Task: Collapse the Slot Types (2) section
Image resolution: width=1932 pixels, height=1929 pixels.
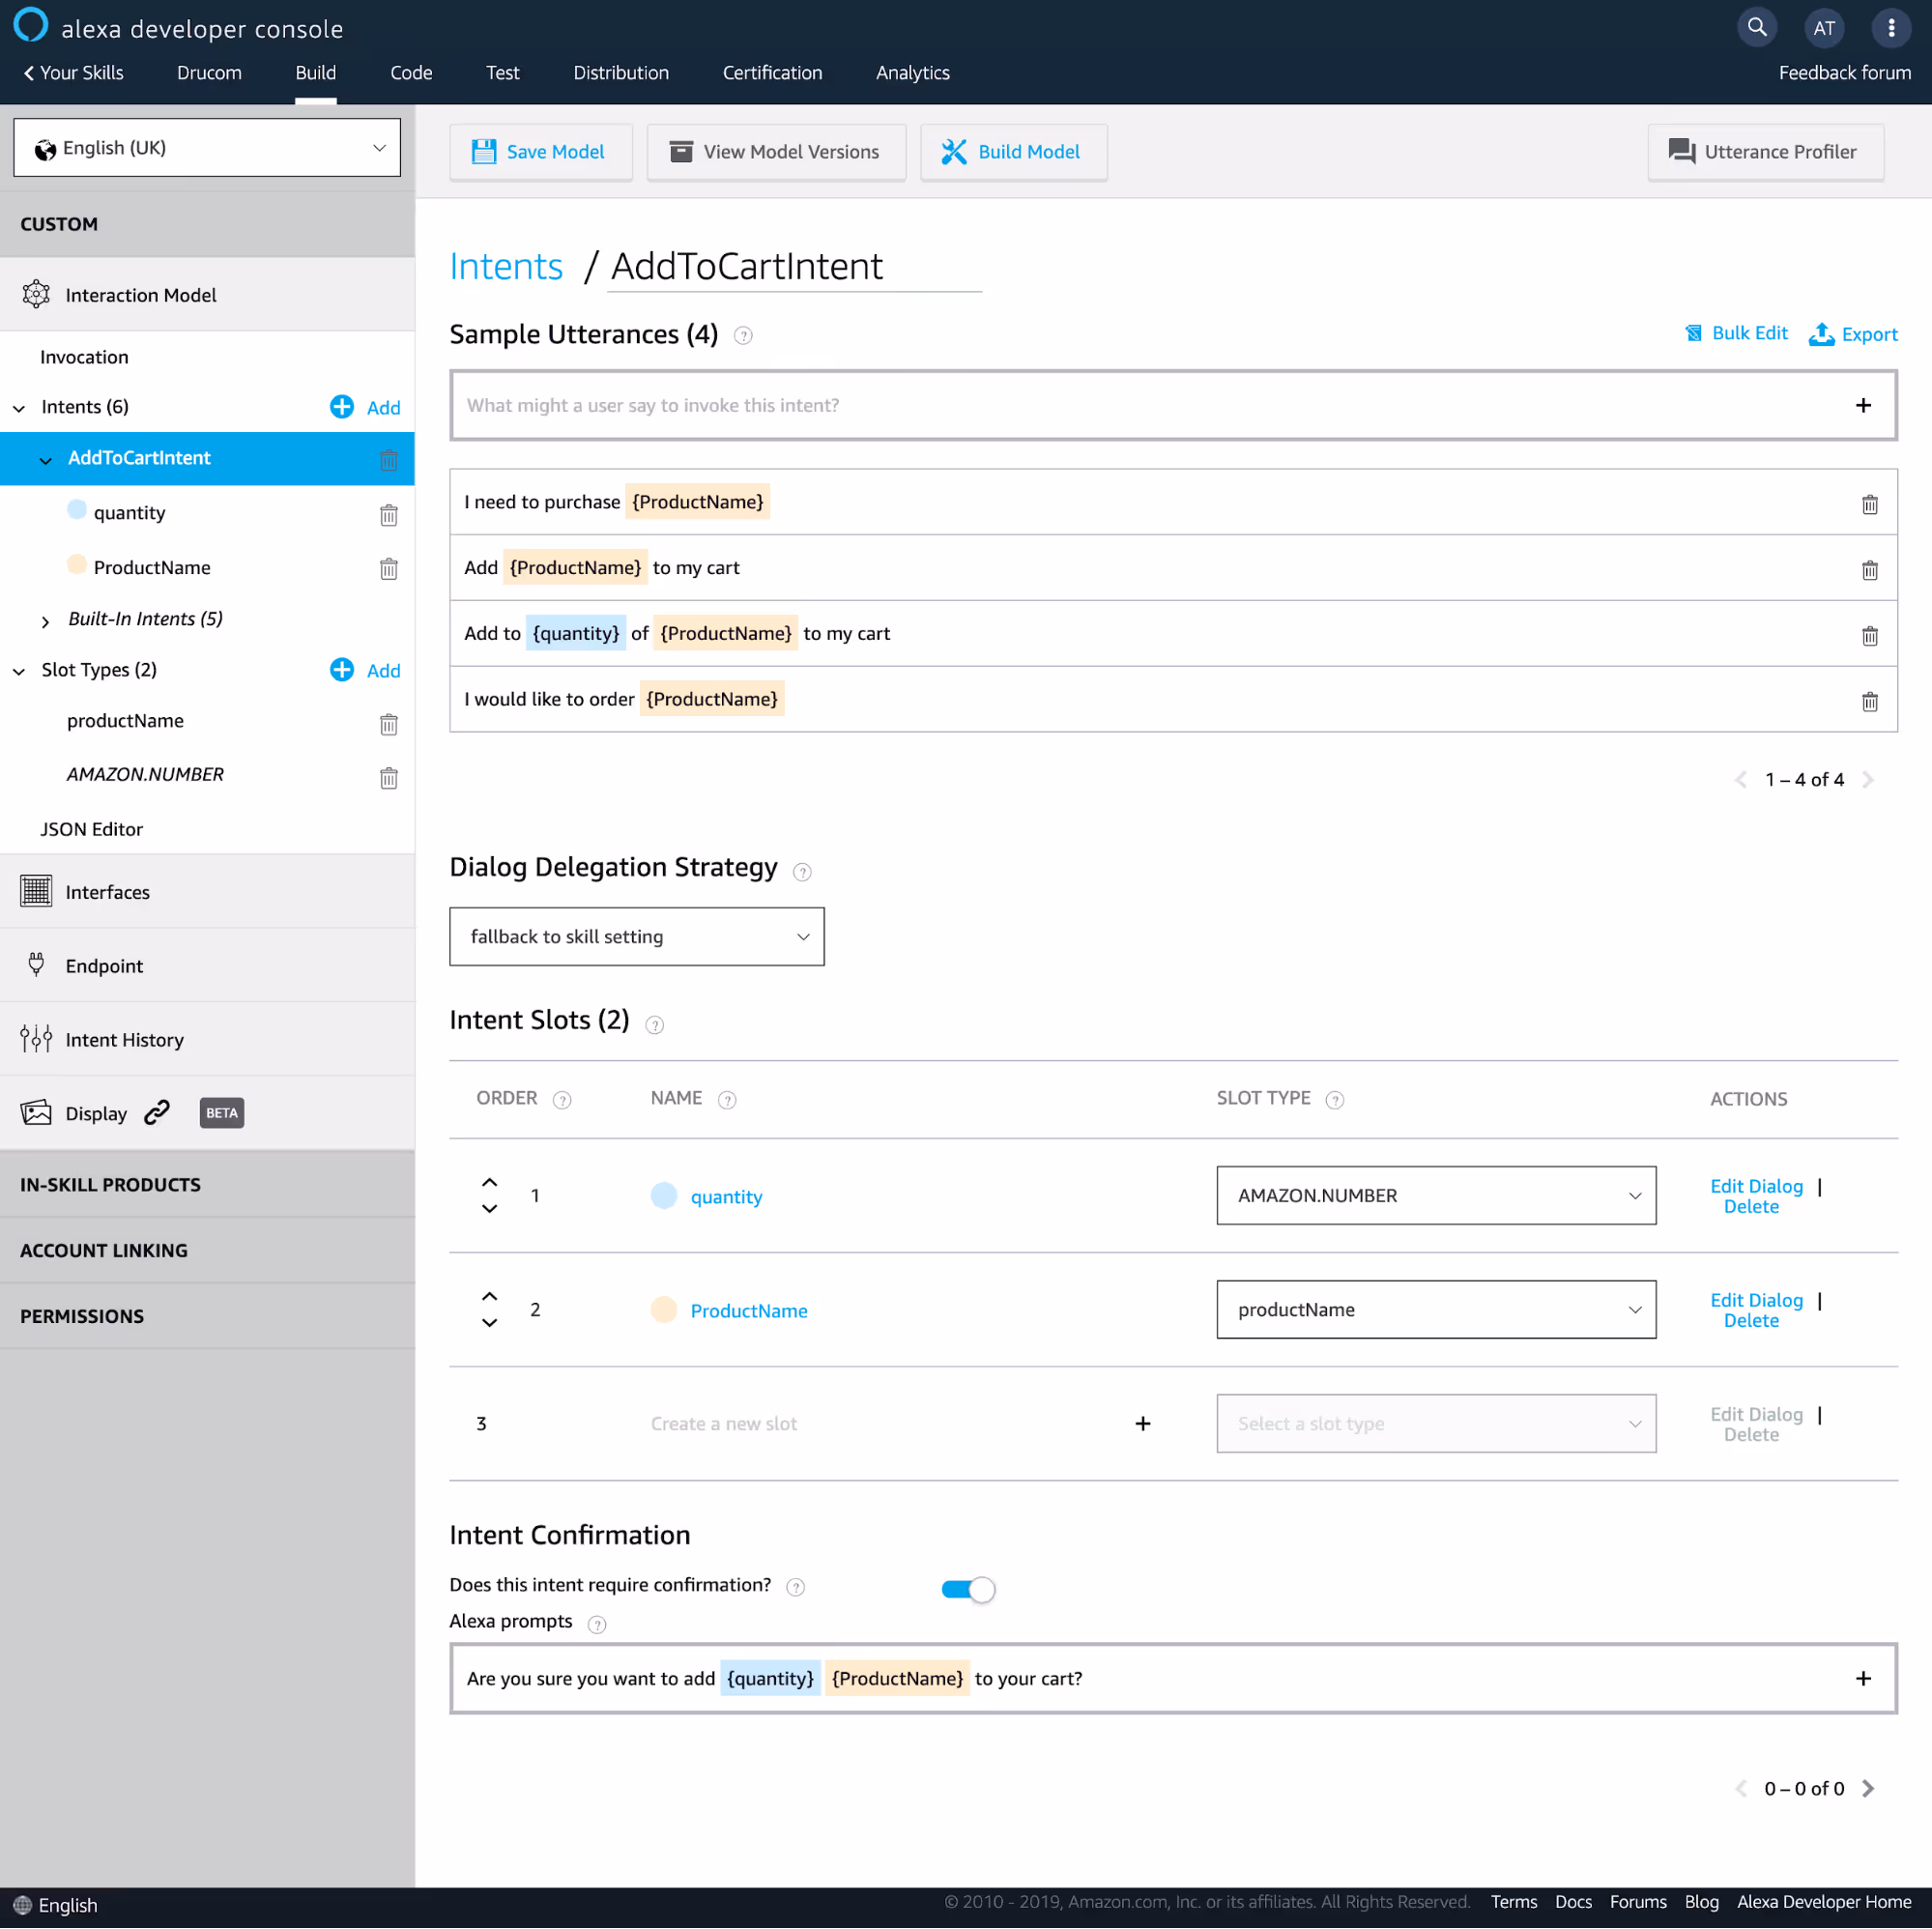Action: 19,671
